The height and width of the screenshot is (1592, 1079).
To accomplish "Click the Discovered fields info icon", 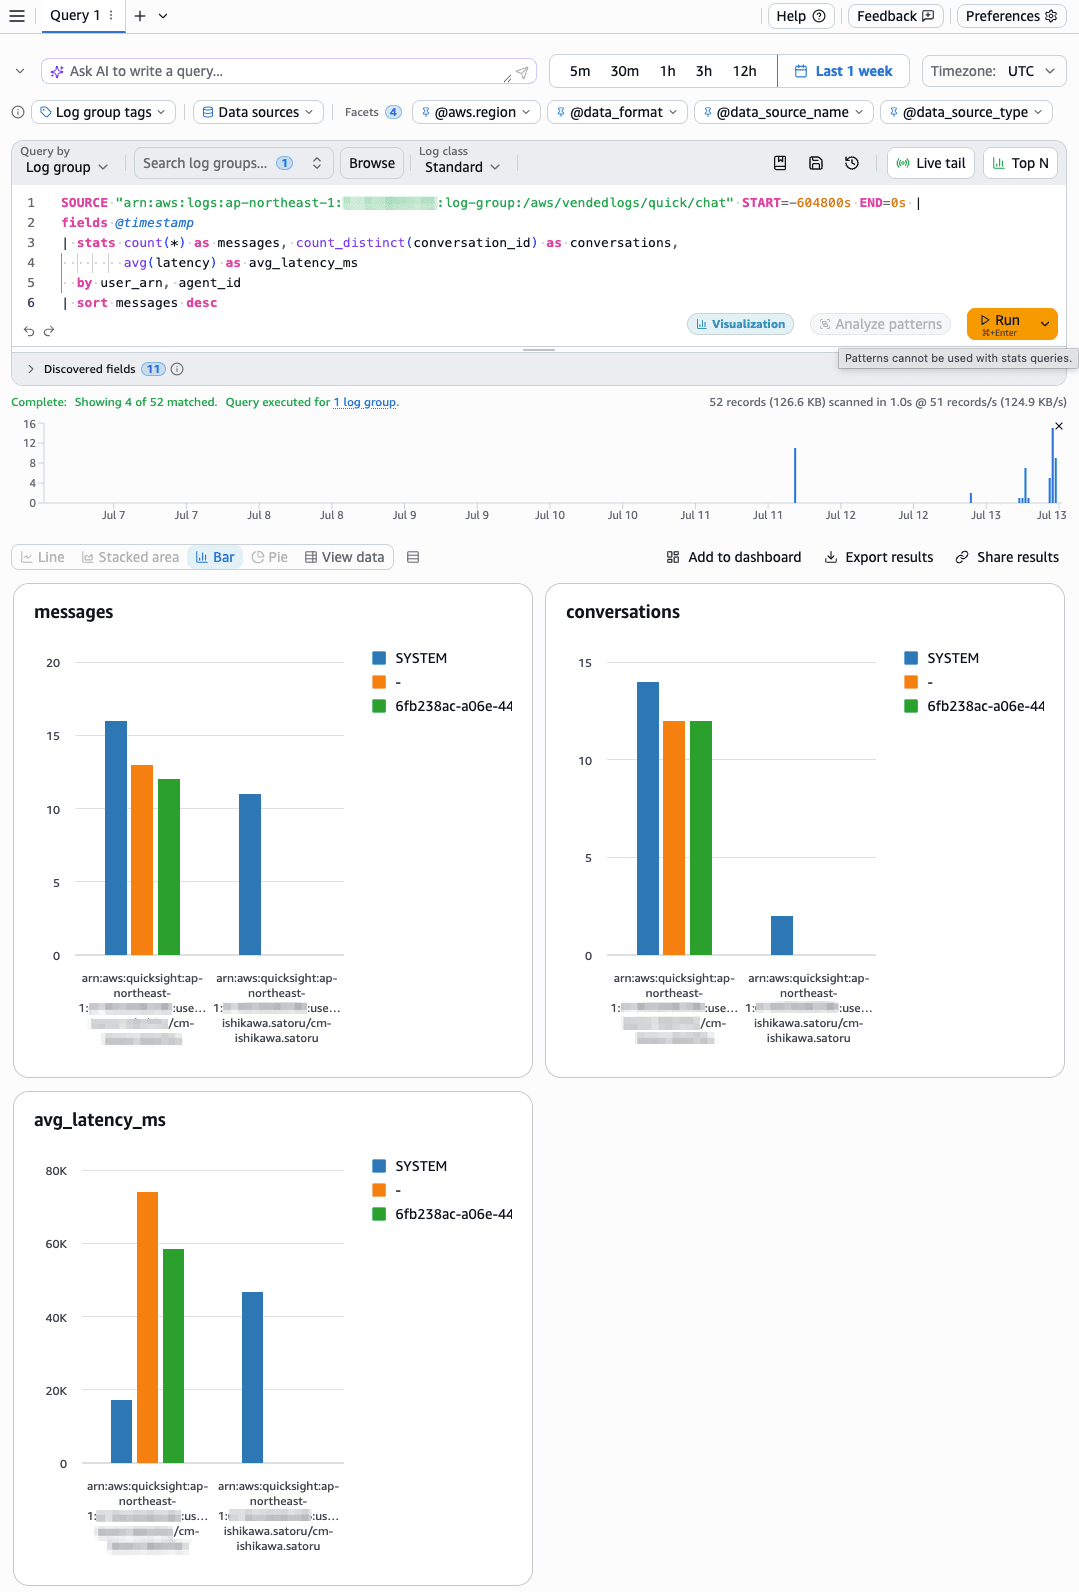I will click(177, 369).
